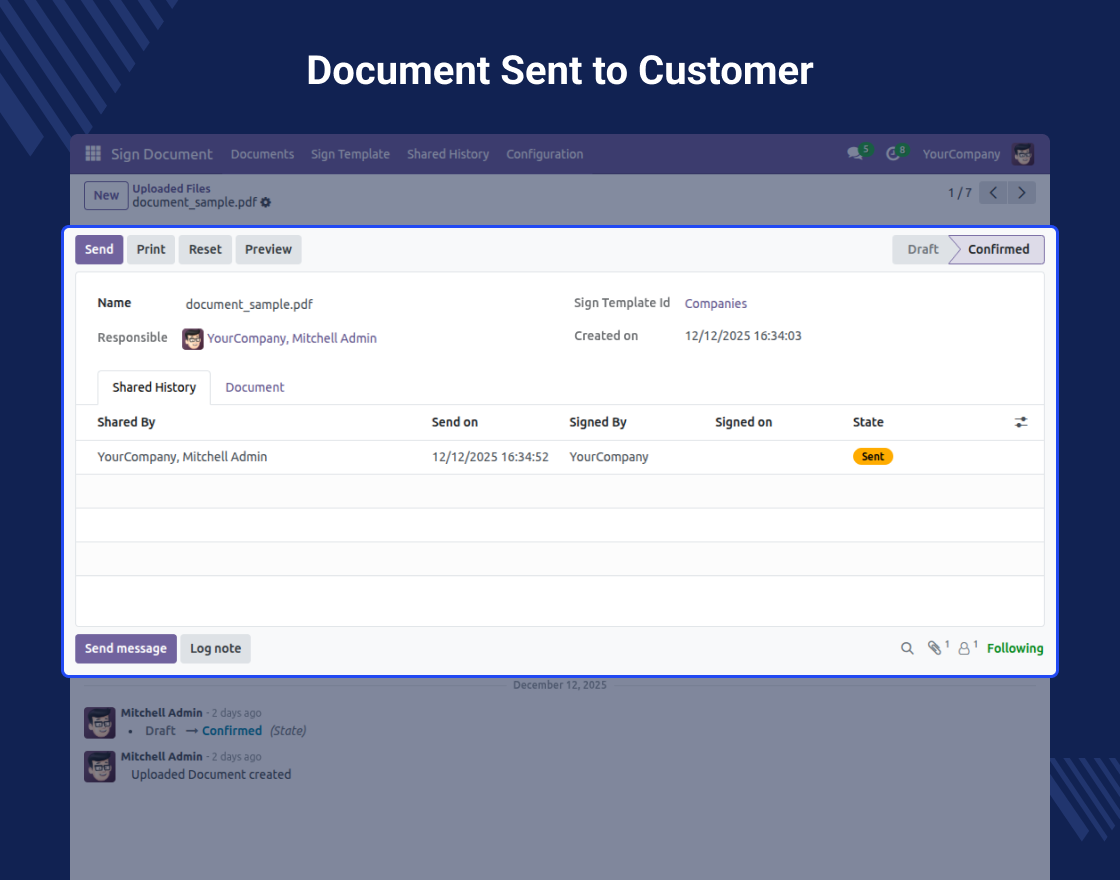Click Mitchell Admin avatar in top bar
The image size is (1120, 880).
pyautogui.click(x=1023, y=154)
